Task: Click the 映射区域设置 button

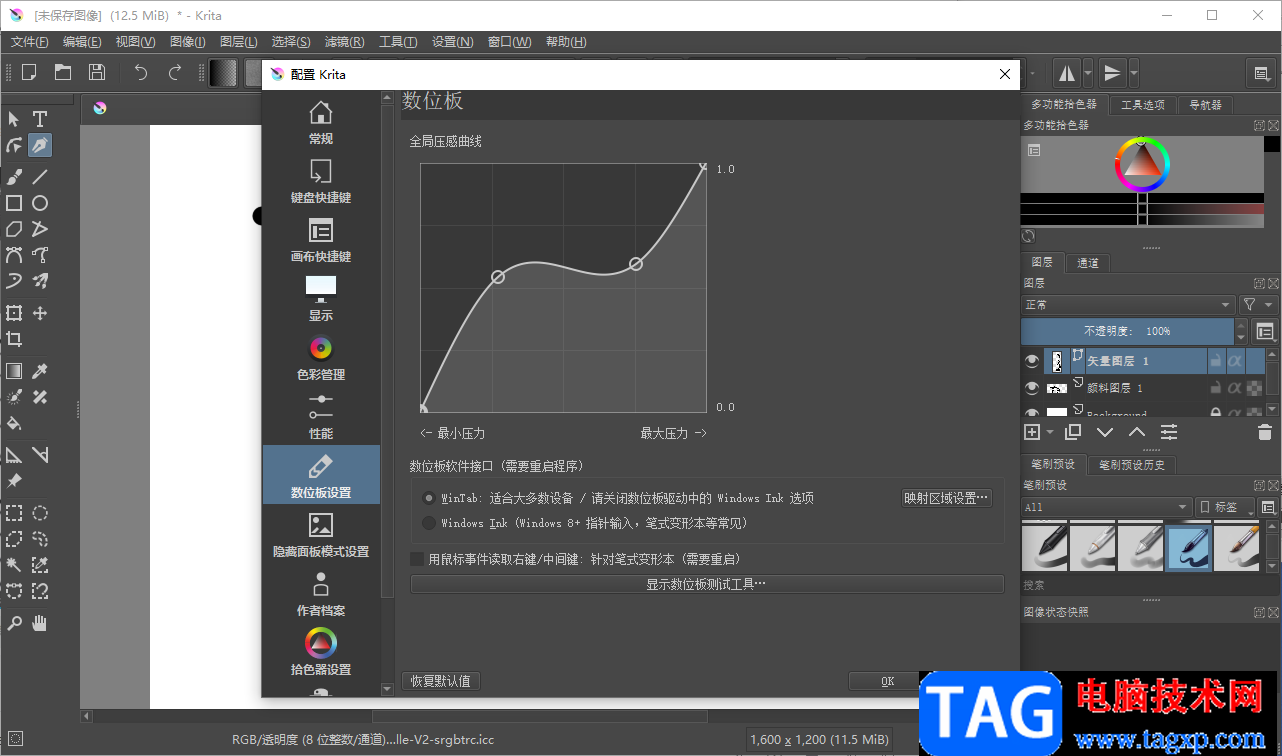Action: click(x=946, y=498)
